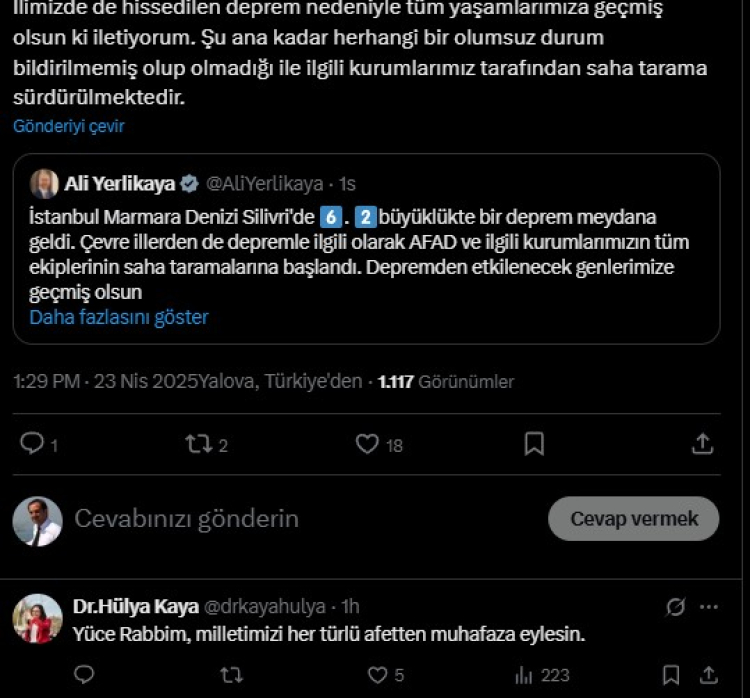The image size is (750, 698).
Task: Open the @AliYerlikaya handle in quoted post
Action: point(264,184)
